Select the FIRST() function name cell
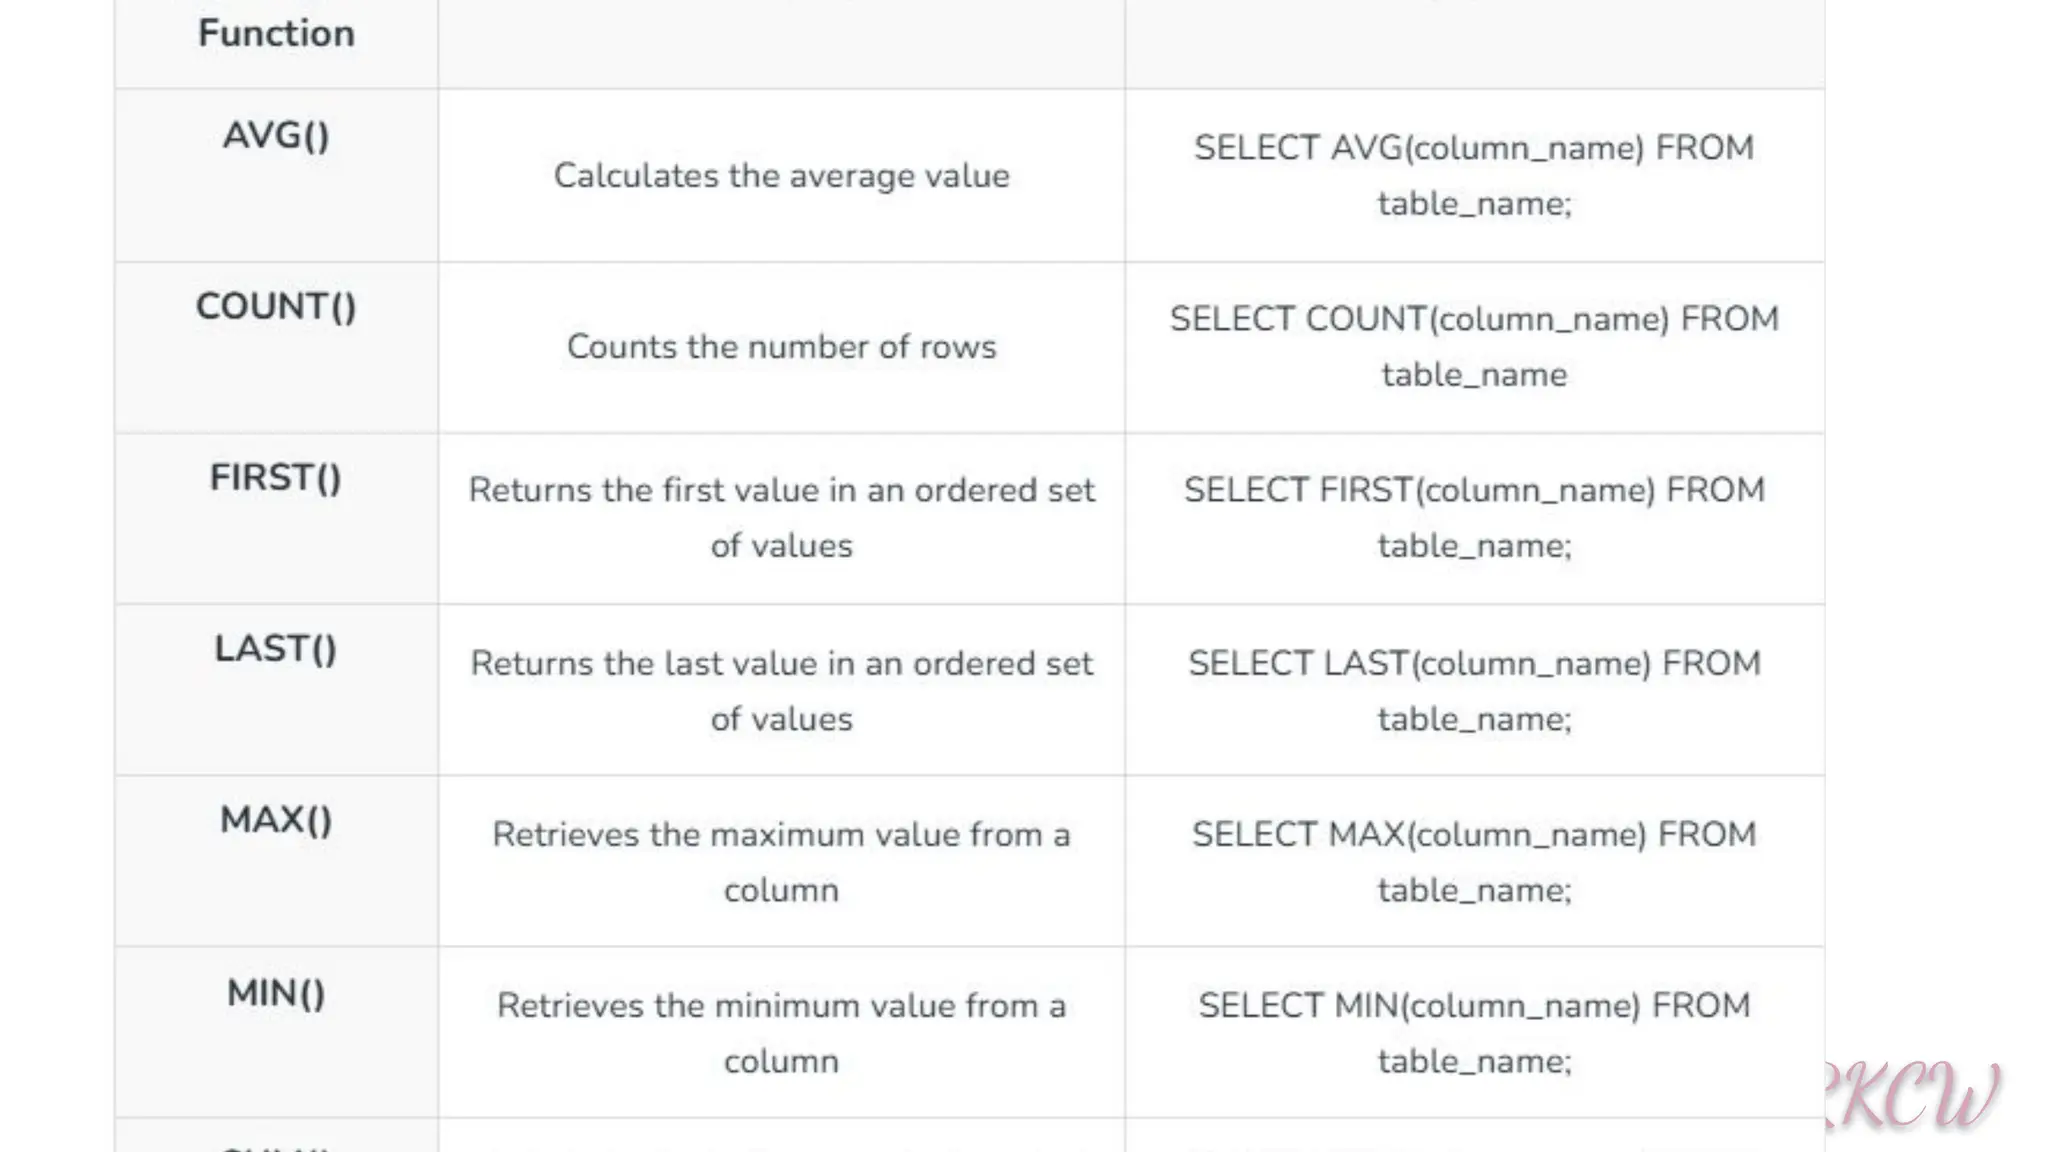 point(276,477)
